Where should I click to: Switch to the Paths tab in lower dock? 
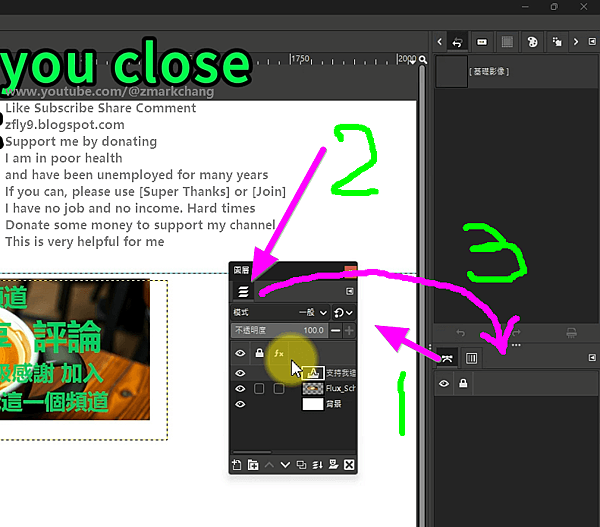point(447,358)
